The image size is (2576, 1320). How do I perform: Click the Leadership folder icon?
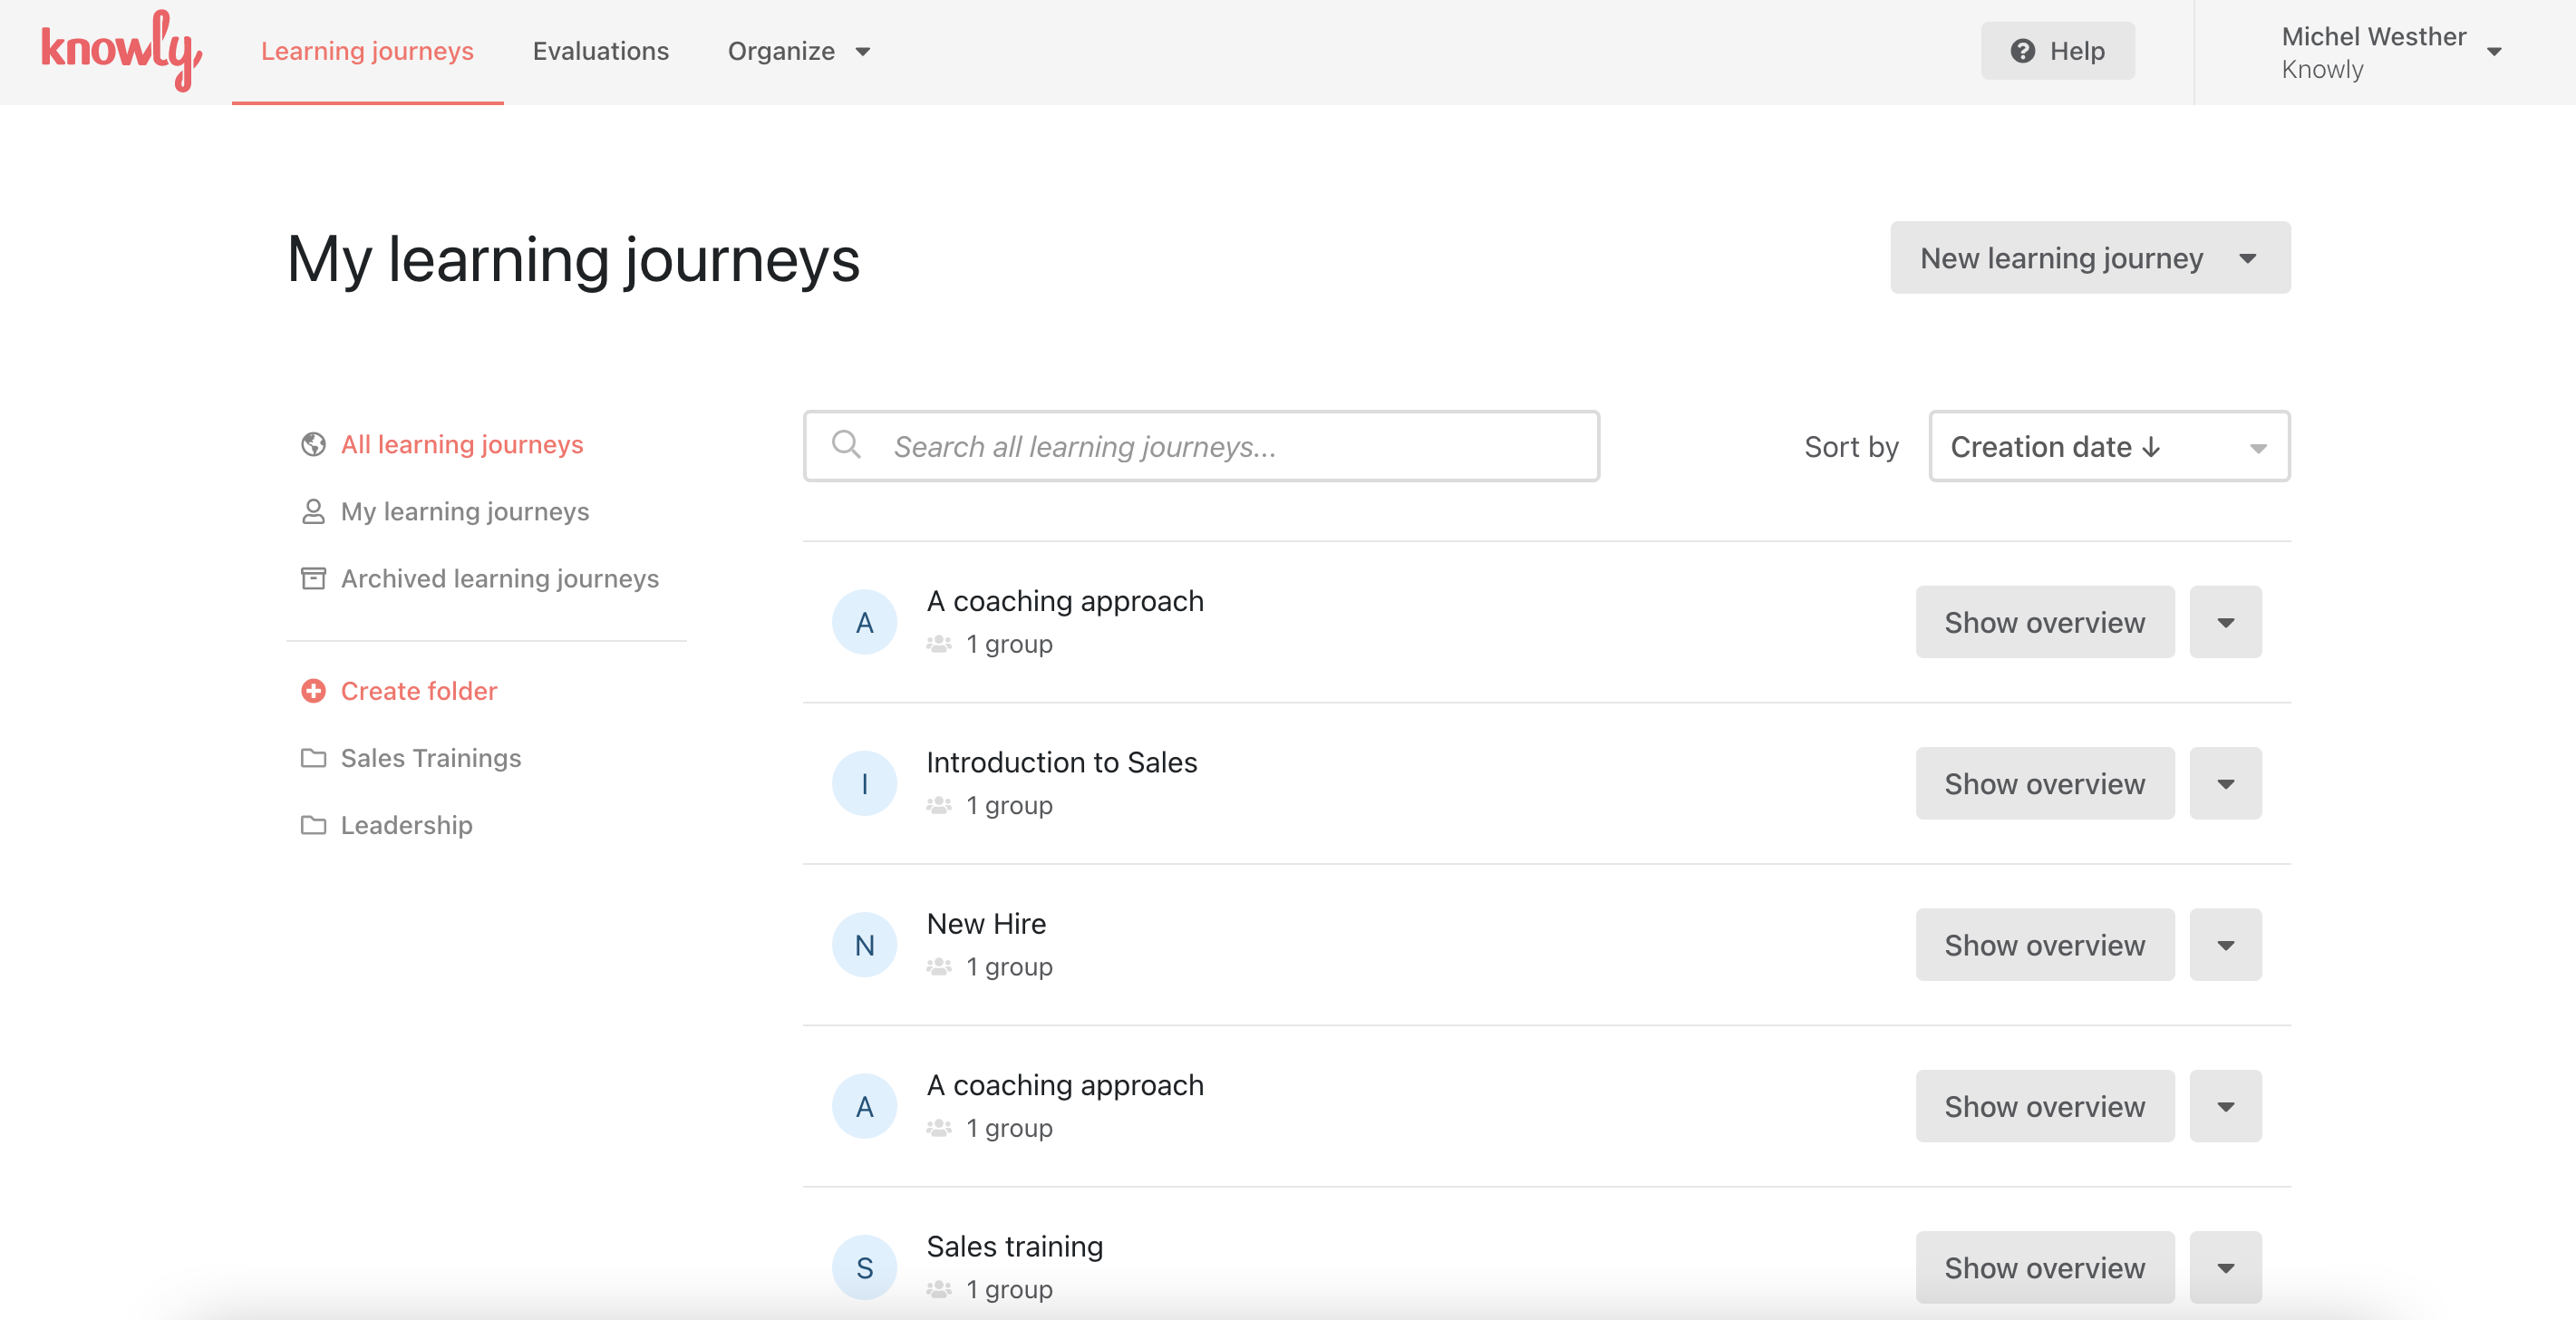click(x=313, y=825)
